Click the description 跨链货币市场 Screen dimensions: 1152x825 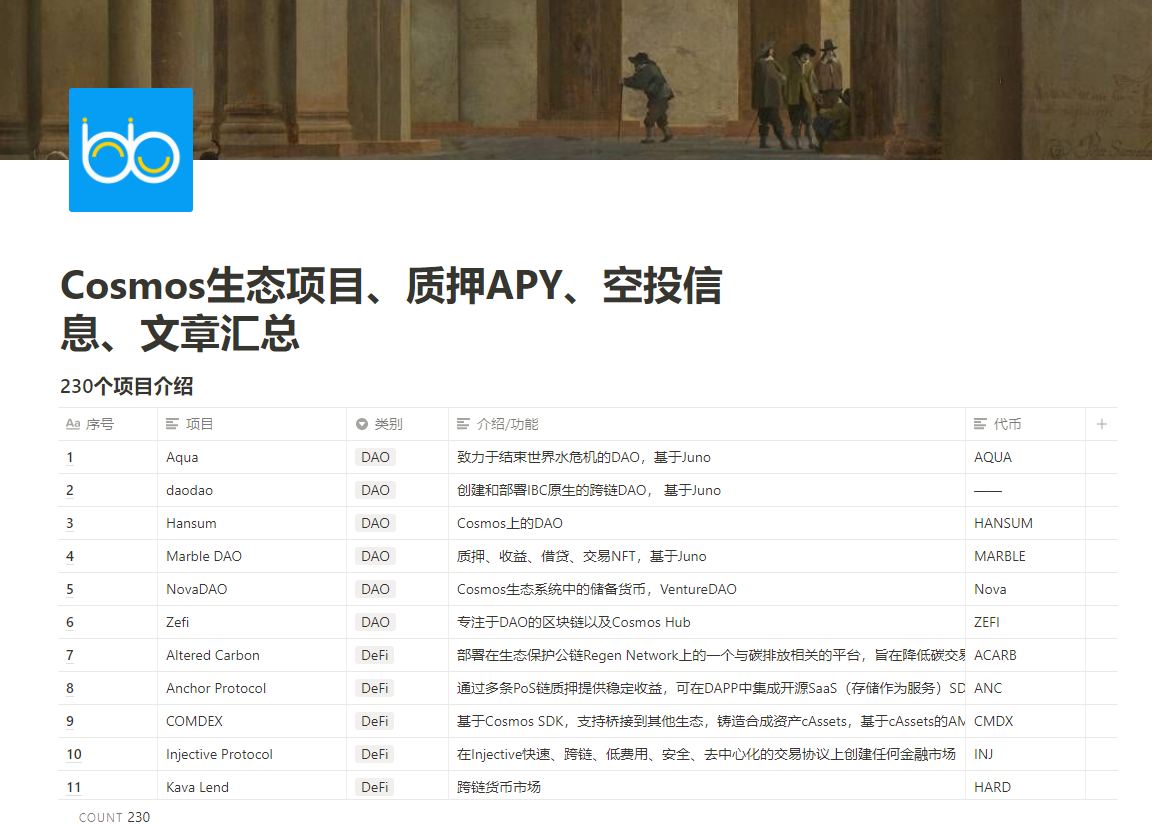click(499, 788)
